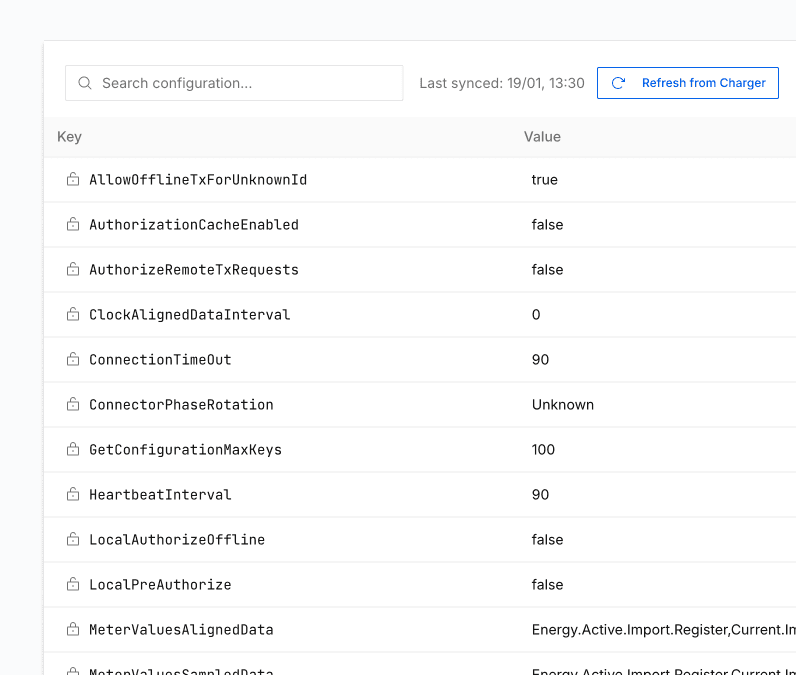Click the lock icon next to AuthorizeRemoteTxRequests

coord(73,269)
